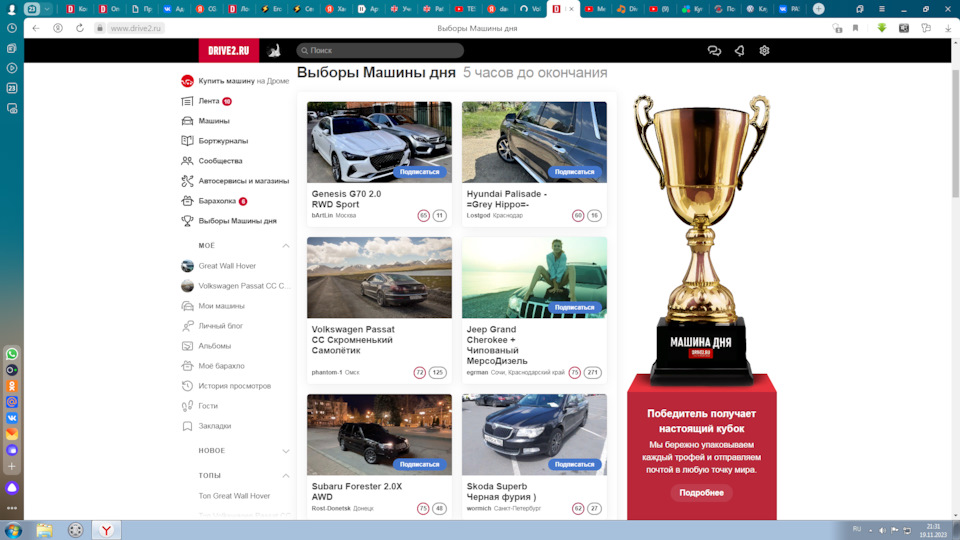Screen dimensions: 960x540
Task: Click the bookmark page icon in address bar
Action: [855, 28]
